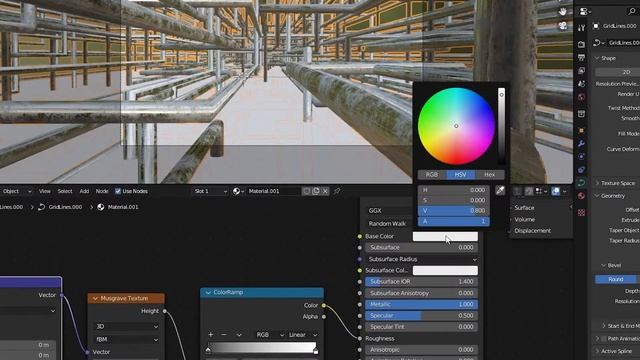Open the Modifiers wrench tab

tap(581, 144)
